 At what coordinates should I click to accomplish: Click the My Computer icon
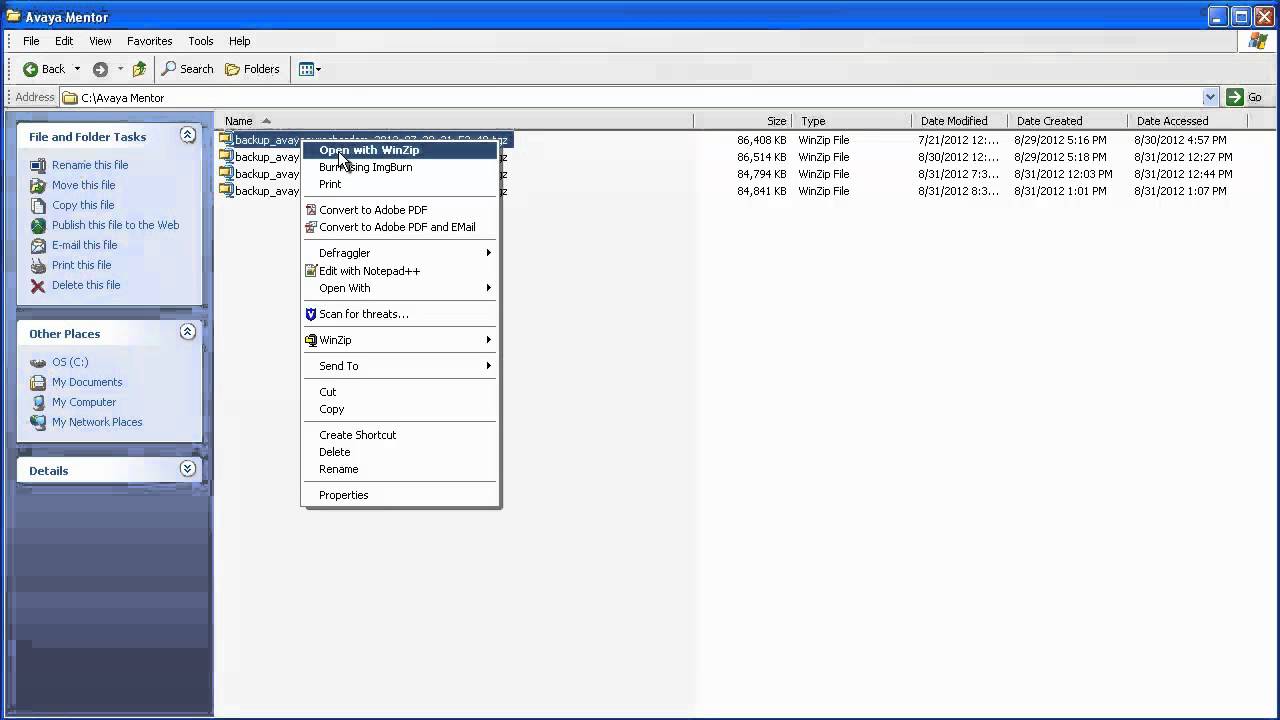(38, 402)
